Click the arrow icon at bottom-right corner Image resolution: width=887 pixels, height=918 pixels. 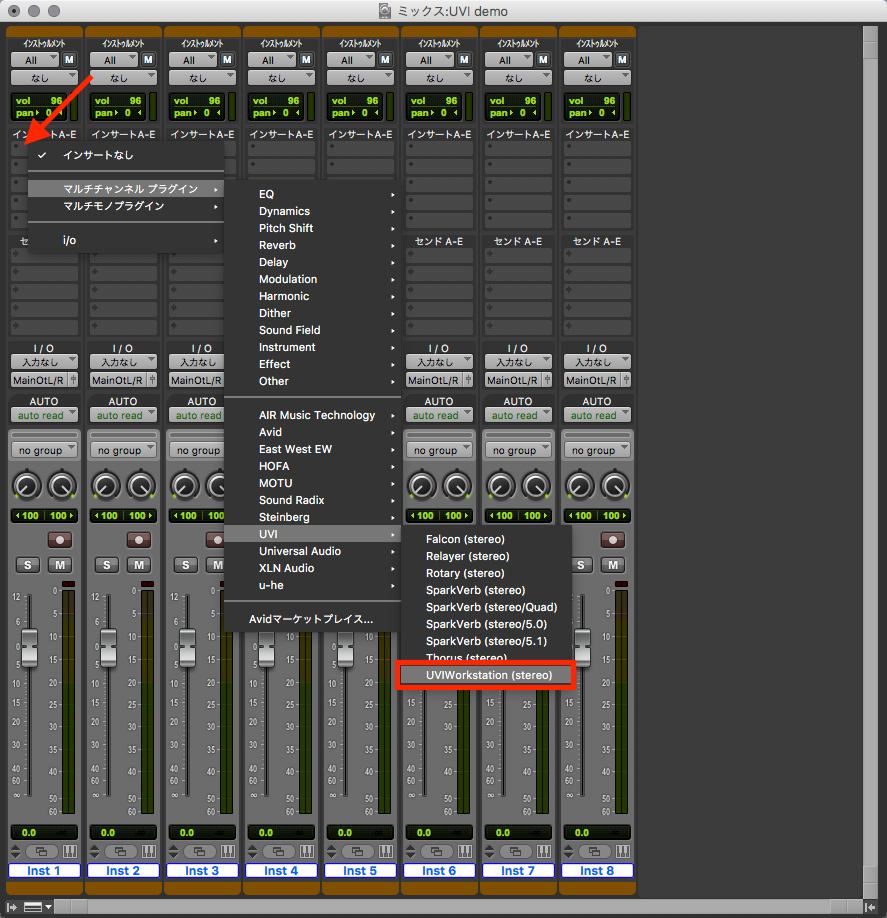click(870, 907)
